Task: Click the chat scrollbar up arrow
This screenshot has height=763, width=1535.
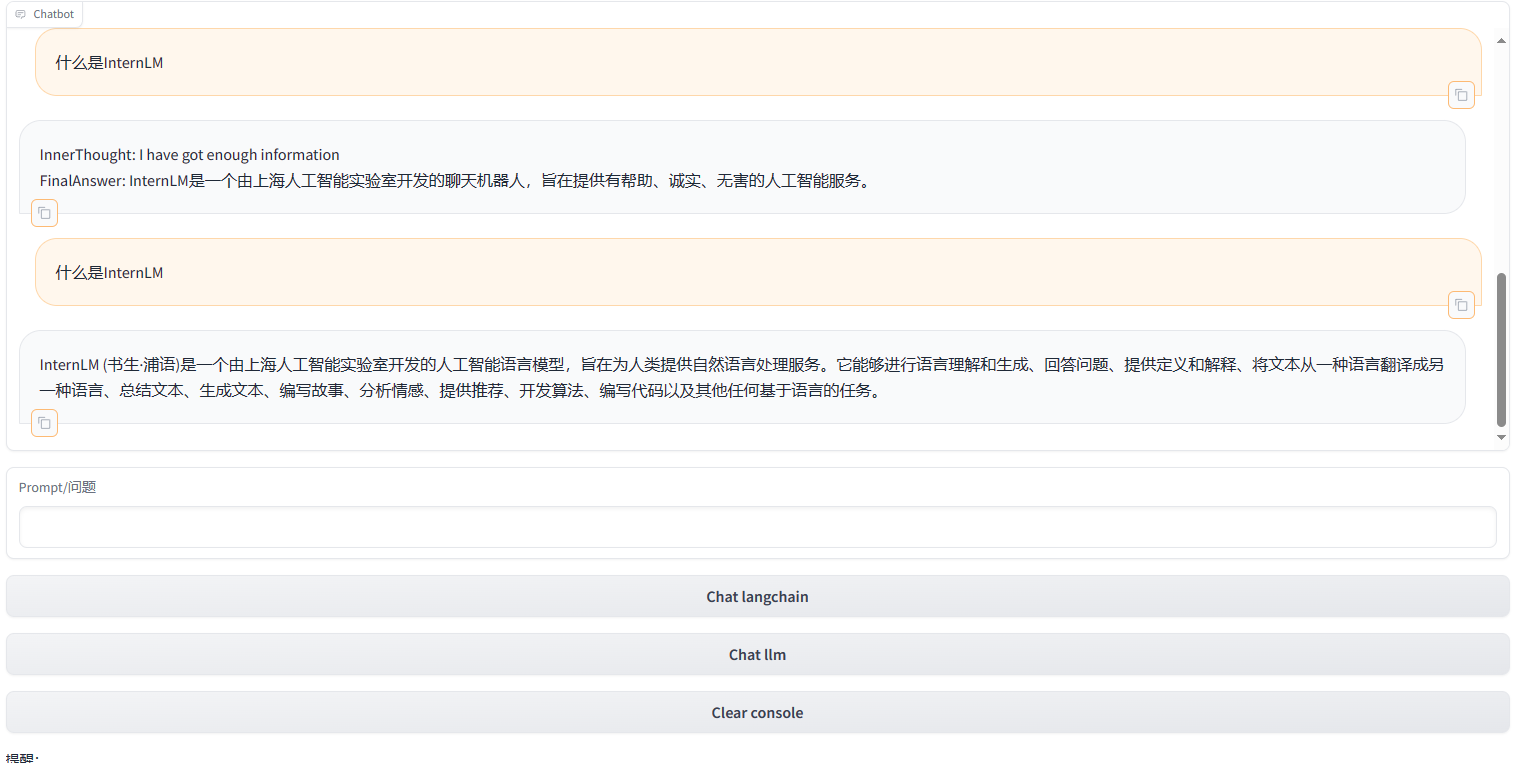Action: (1501, 40)
